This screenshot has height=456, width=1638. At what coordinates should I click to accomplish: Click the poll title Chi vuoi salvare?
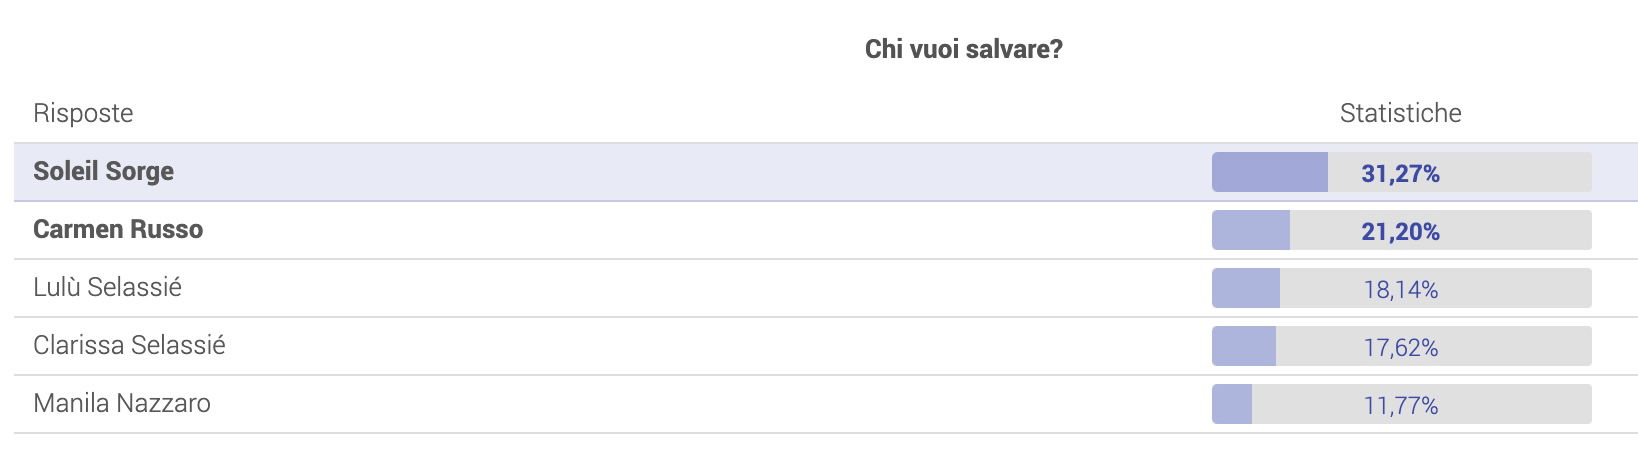coord(964,49)
